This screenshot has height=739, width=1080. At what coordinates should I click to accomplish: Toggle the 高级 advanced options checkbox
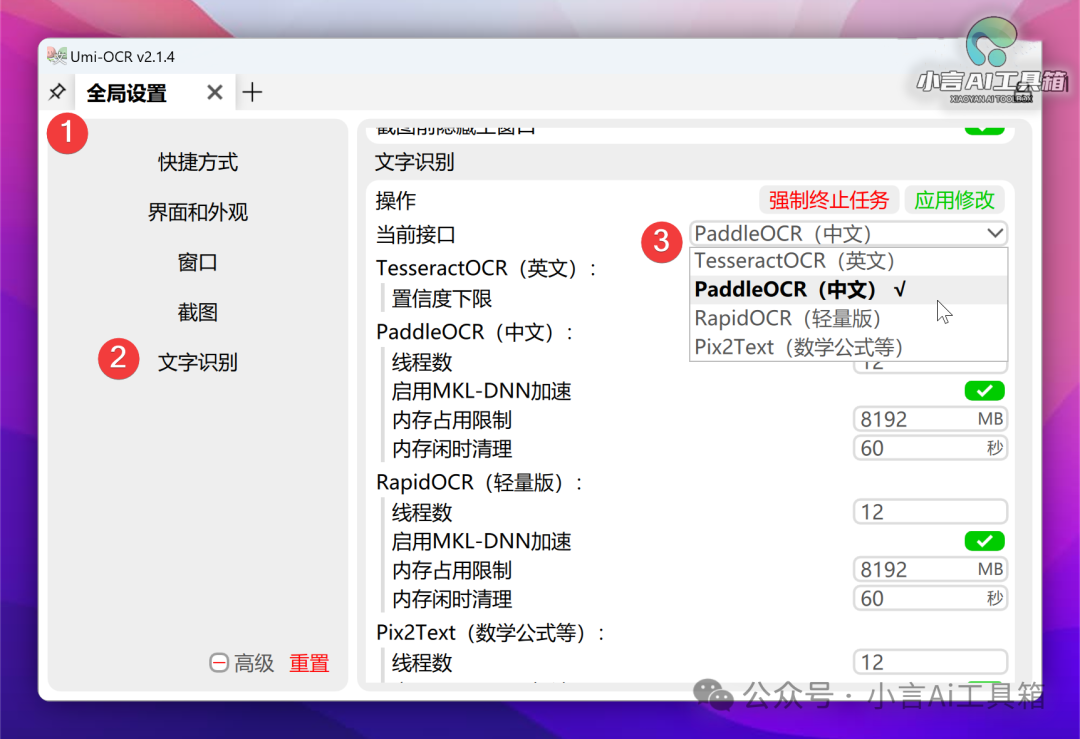point(219,663)
